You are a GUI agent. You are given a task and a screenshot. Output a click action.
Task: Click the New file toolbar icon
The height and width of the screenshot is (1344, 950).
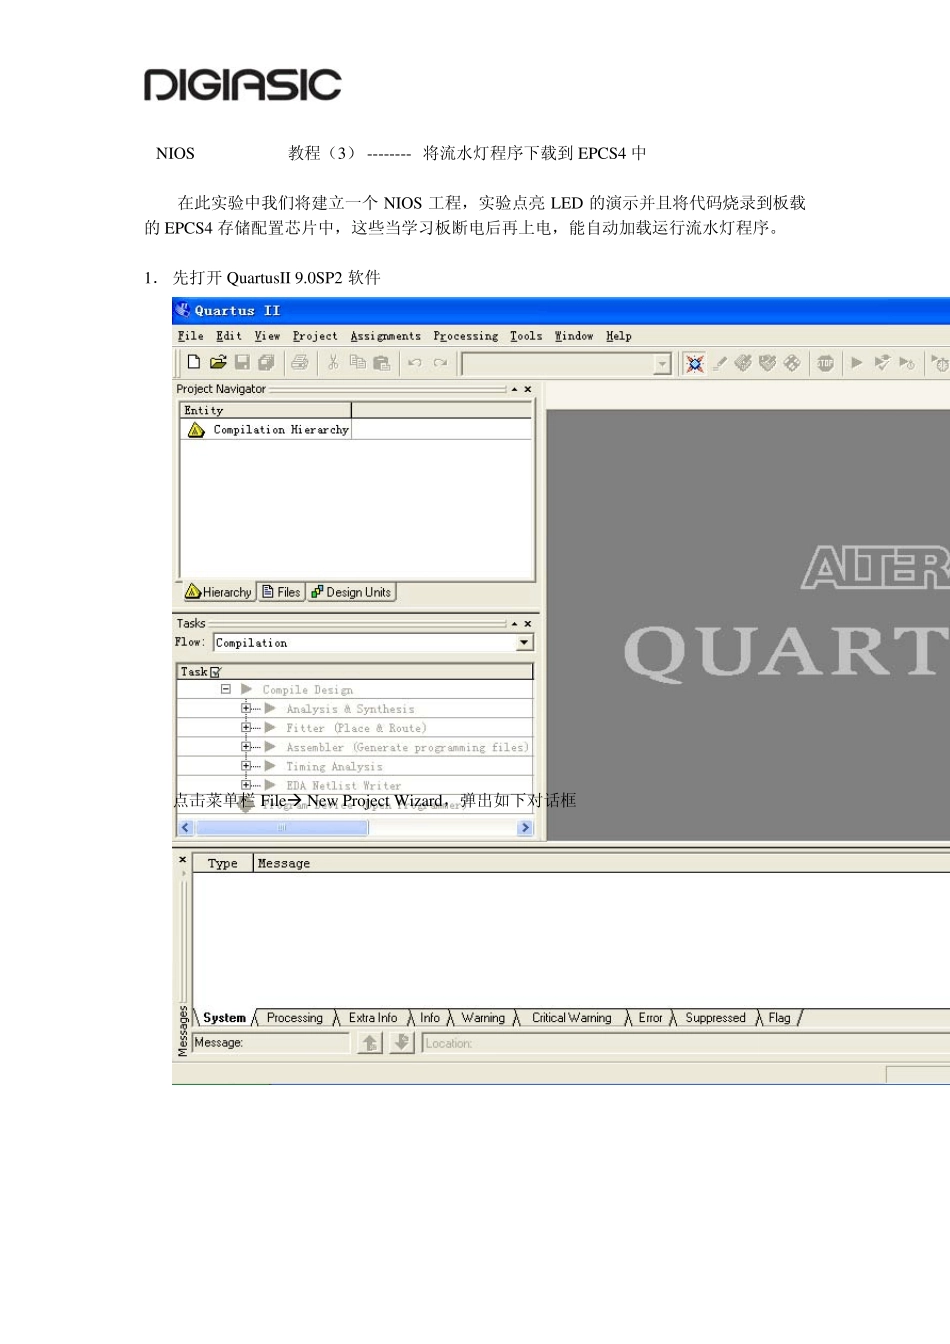point(194,362)
